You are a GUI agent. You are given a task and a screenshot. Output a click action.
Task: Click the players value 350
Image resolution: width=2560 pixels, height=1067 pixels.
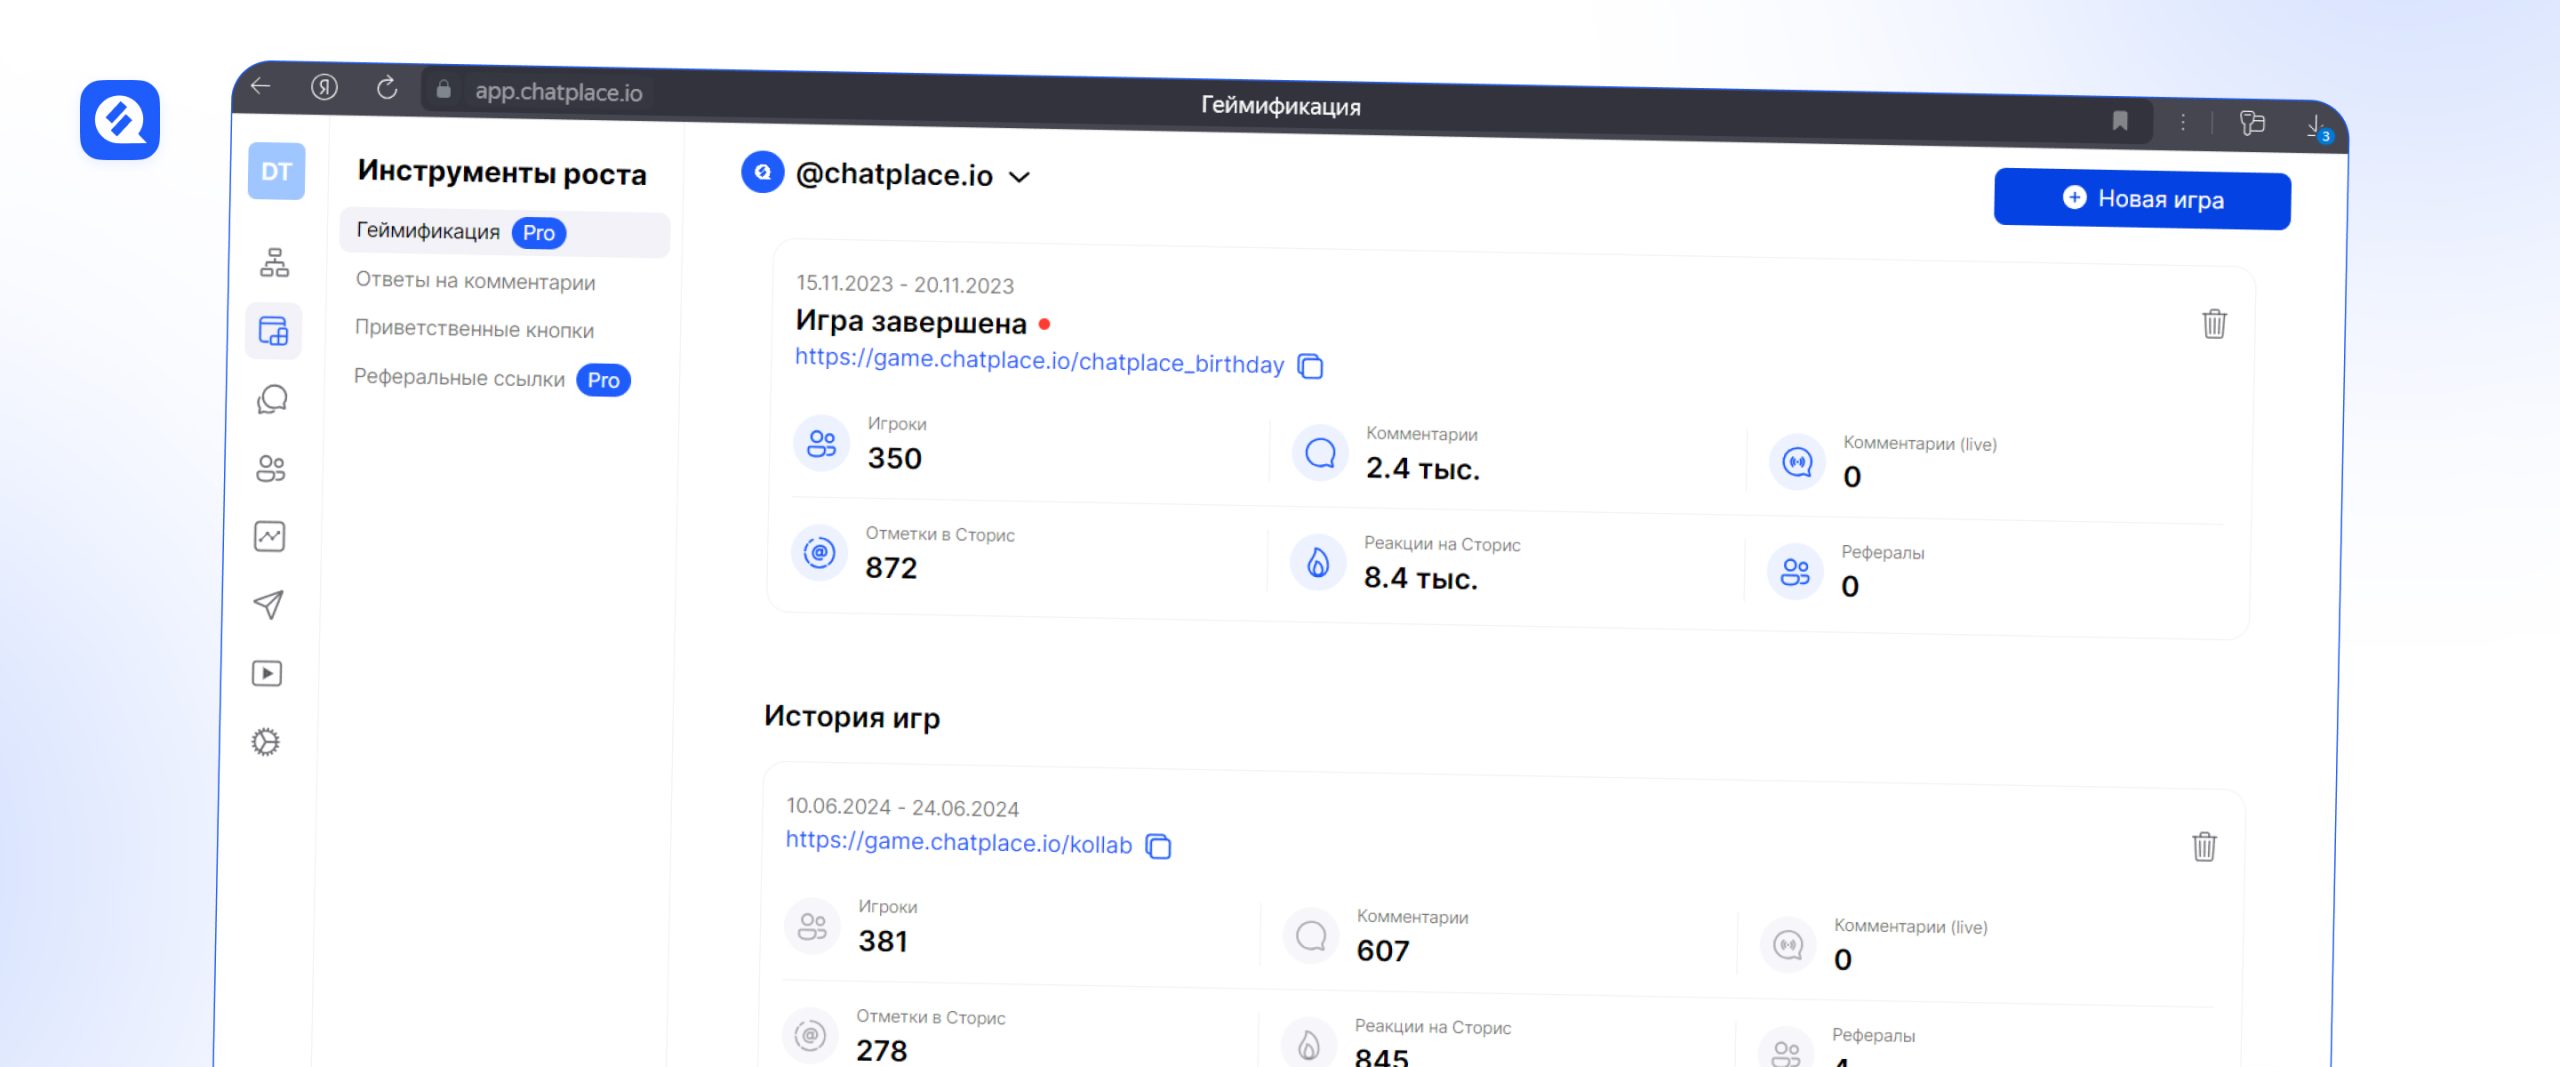(x=894, y=458)
